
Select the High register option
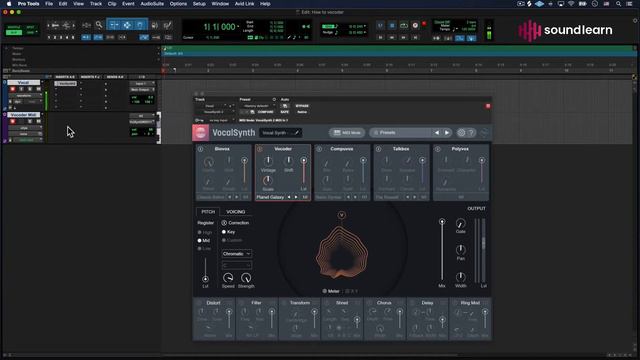[x=205, y=232]
